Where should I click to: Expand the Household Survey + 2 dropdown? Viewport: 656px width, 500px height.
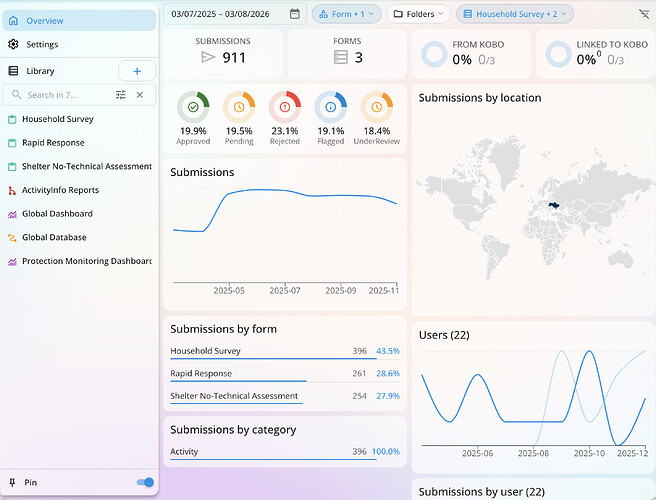tap(514, 14)
